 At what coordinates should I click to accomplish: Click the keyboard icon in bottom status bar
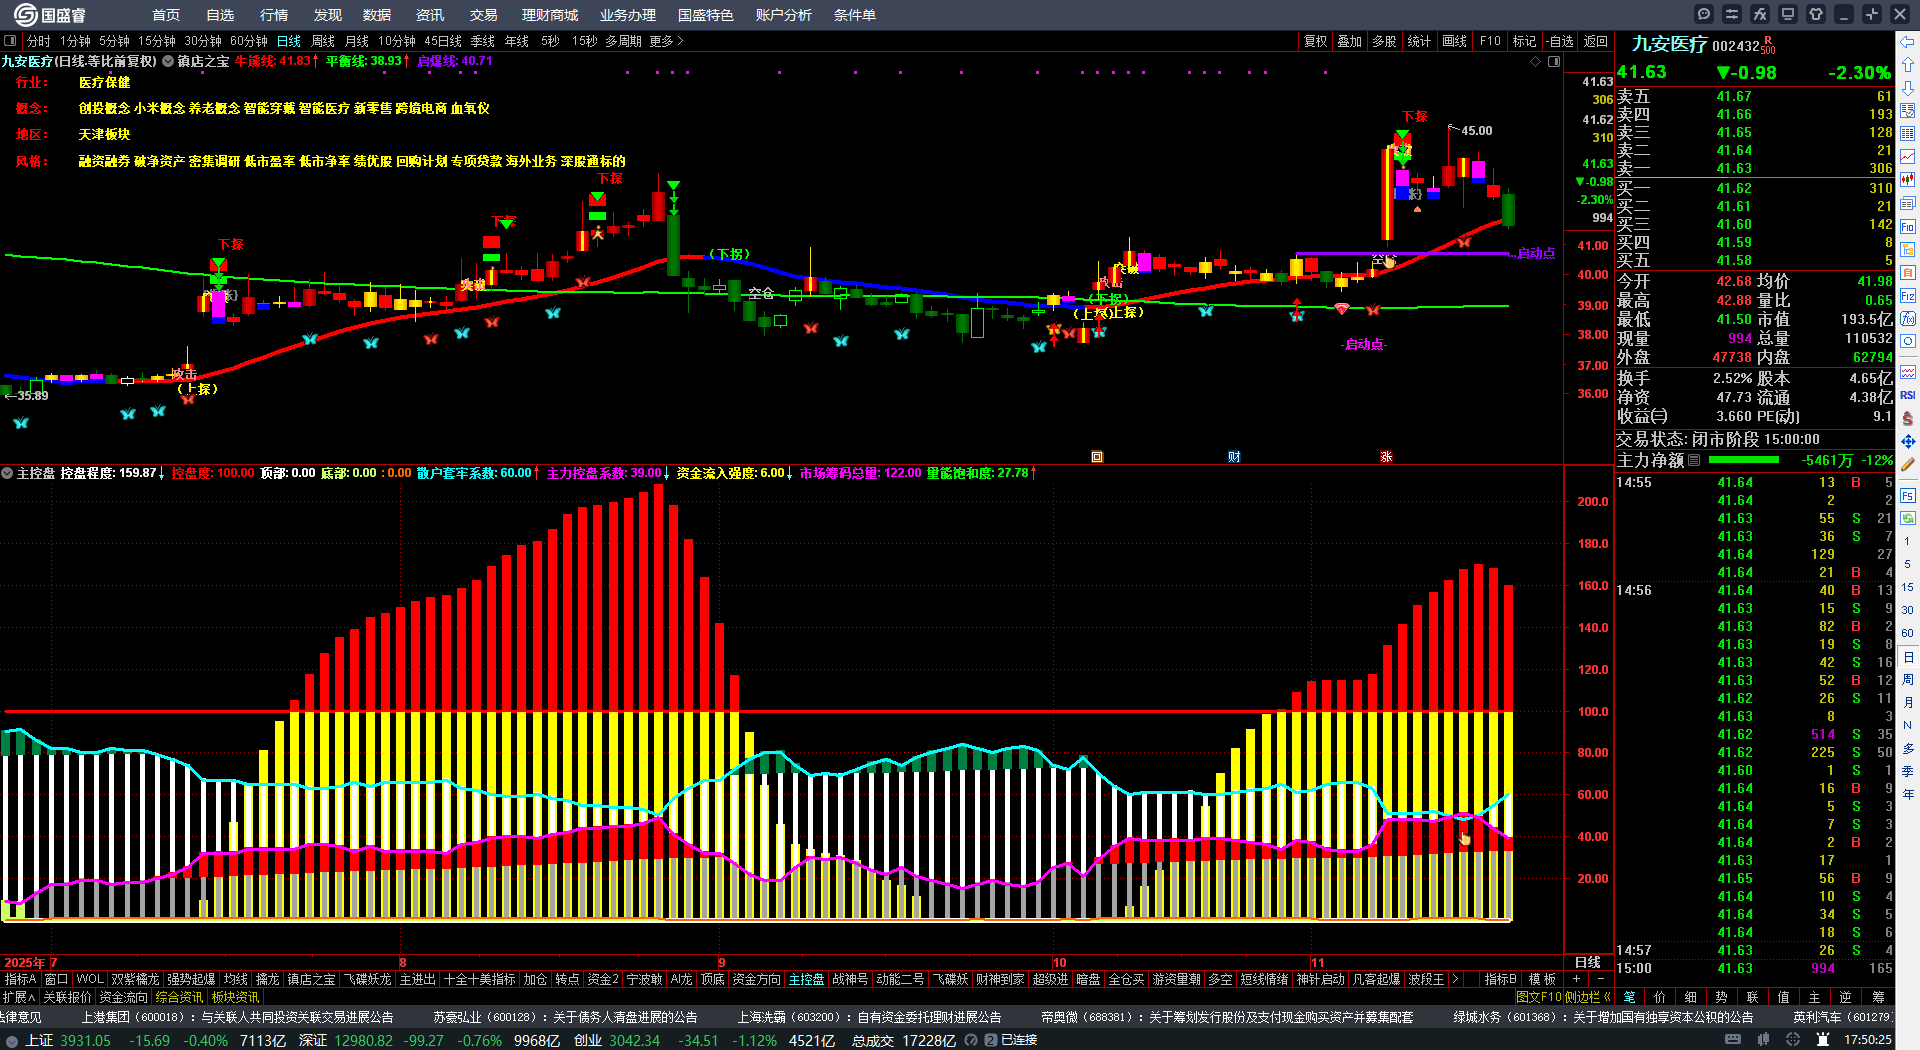pos(1733,1040)
